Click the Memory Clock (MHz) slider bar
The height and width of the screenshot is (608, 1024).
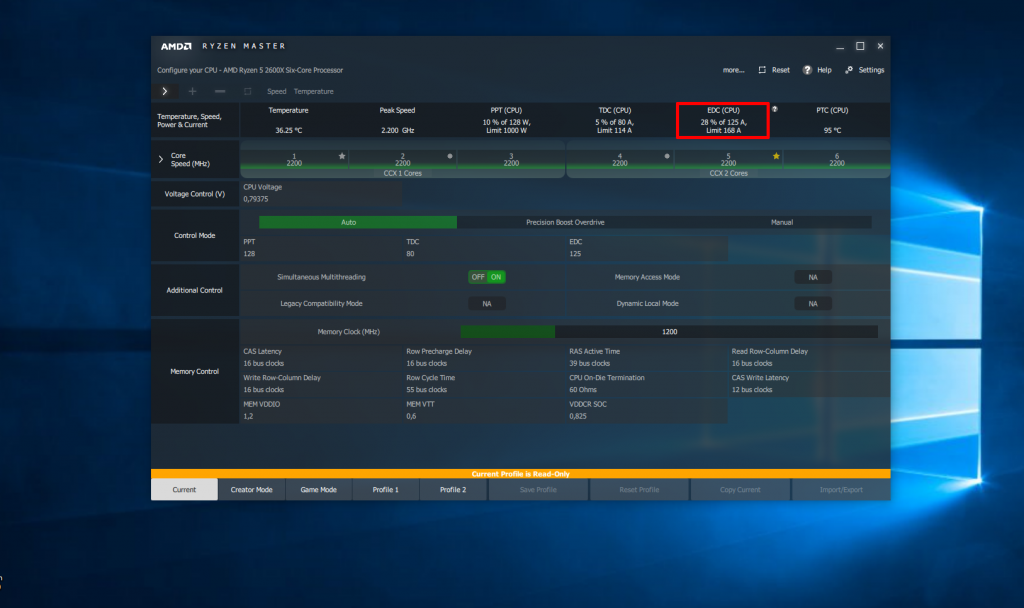point(669,332)
